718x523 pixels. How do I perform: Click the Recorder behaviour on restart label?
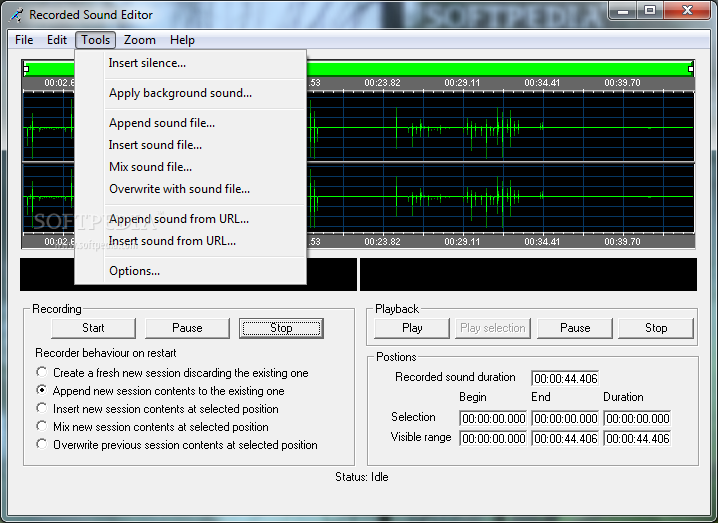tap(106, 353)
